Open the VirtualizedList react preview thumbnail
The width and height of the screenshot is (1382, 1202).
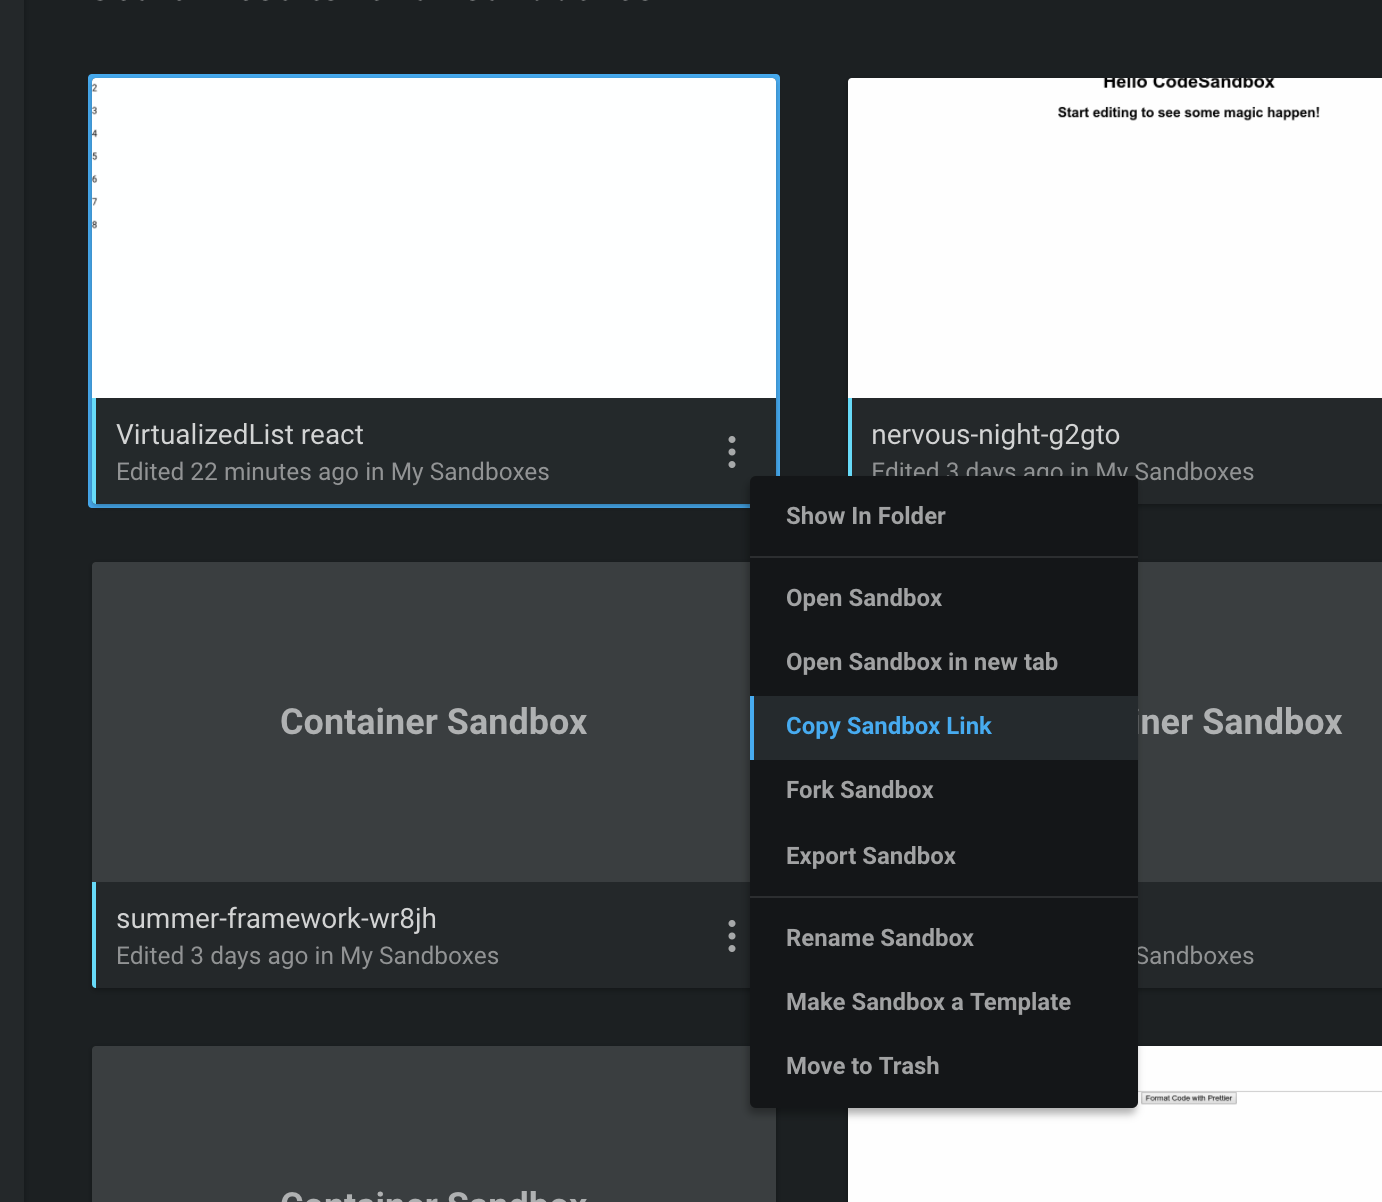pyautogui.click(x=434, y=238)
